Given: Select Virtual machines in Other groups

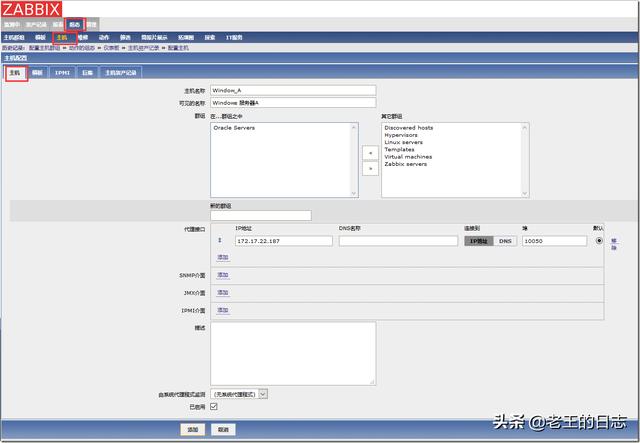Looking at the screenshot, I should tap(408, 157).
